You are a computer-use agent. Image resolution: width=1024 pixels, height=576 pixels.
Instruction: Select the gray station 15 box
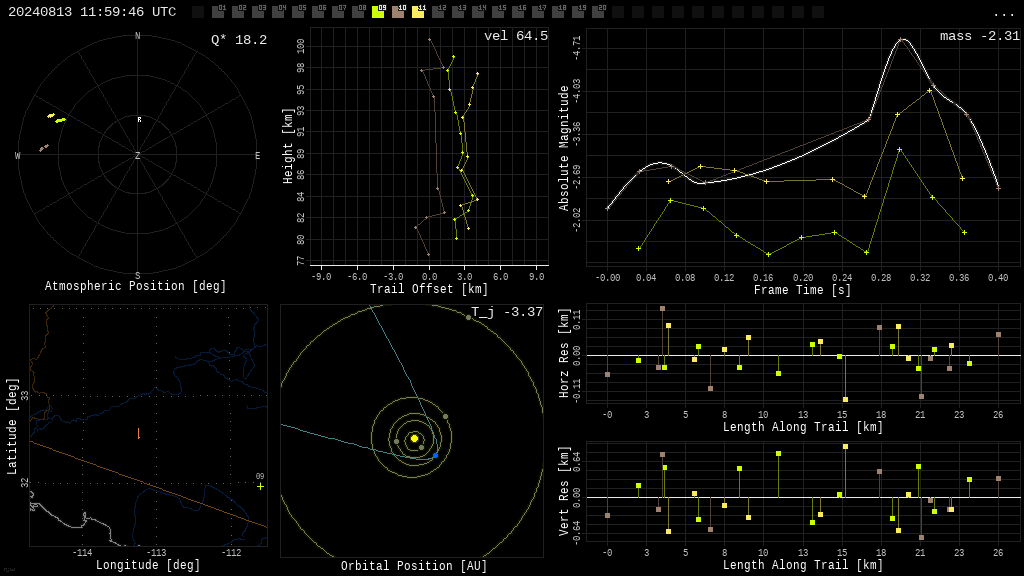pos(498,11)
